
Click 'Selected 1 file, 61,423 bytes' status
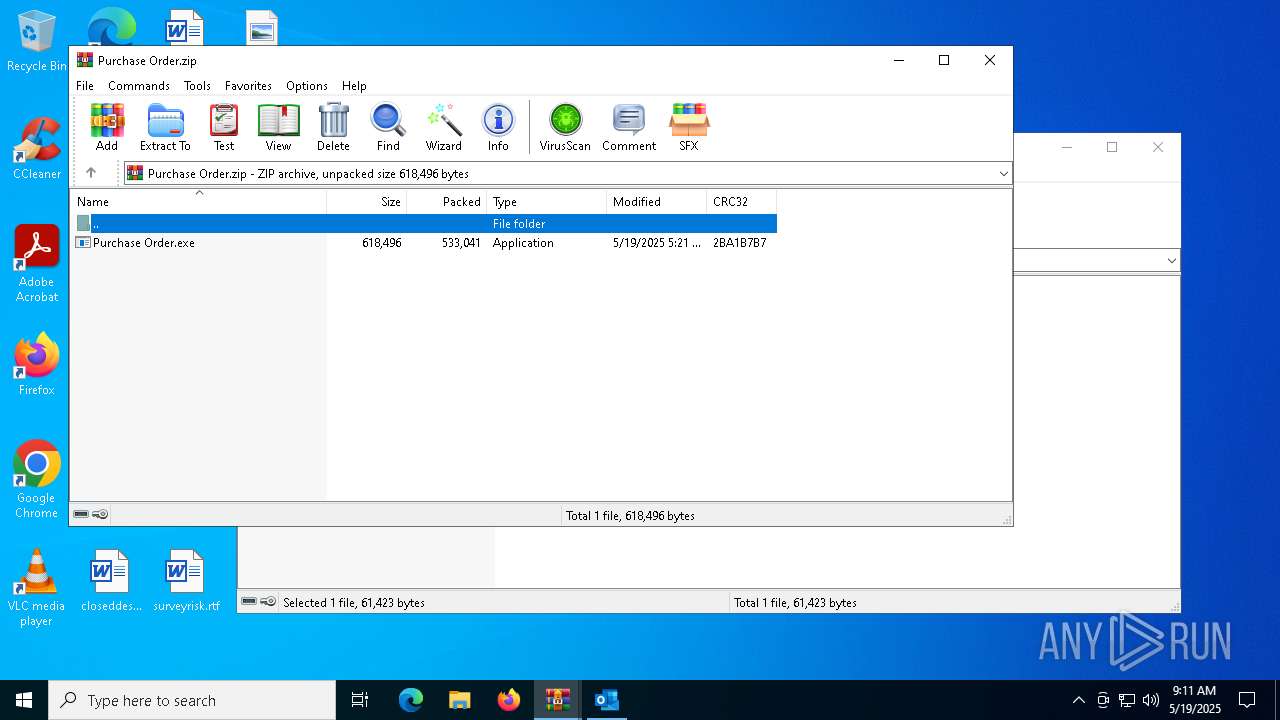point(354,603)
